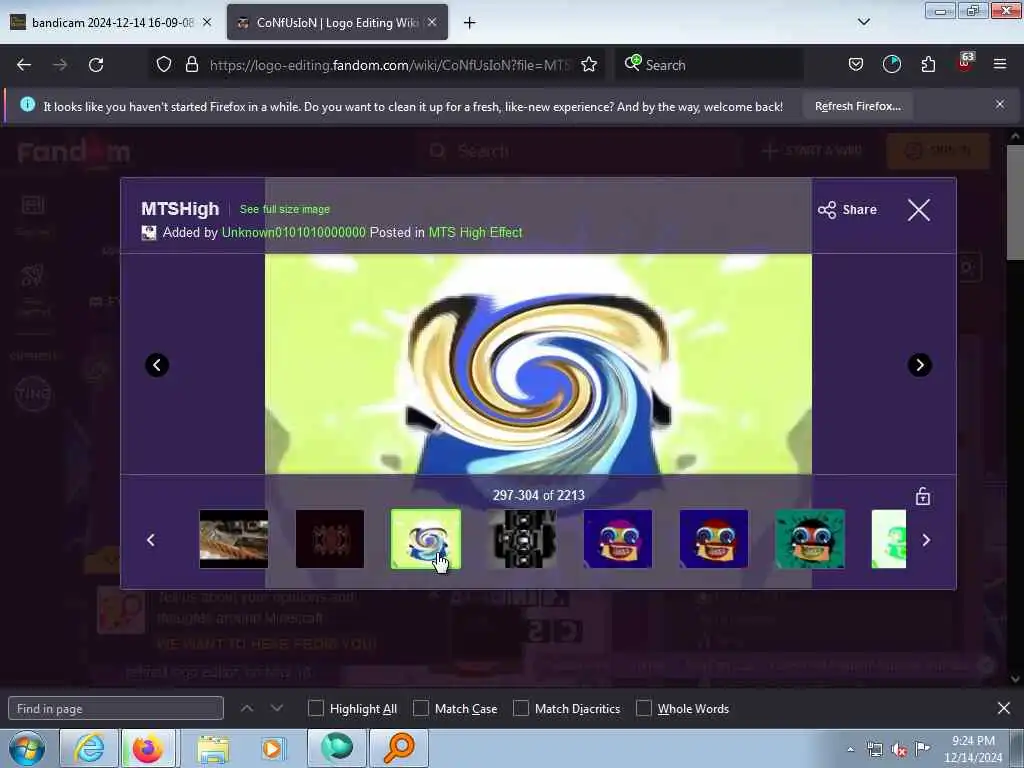Image resolution: width=1024 pixels, height=768 pixels.
Task: Click the Share icon in lightbox
Action: point(827,210)
